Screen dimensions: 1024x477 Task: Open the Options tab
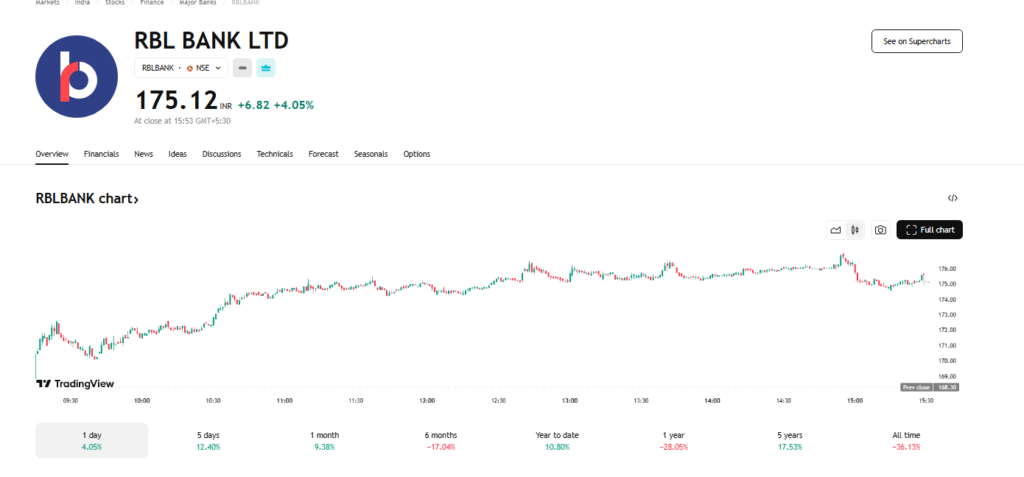417,154
